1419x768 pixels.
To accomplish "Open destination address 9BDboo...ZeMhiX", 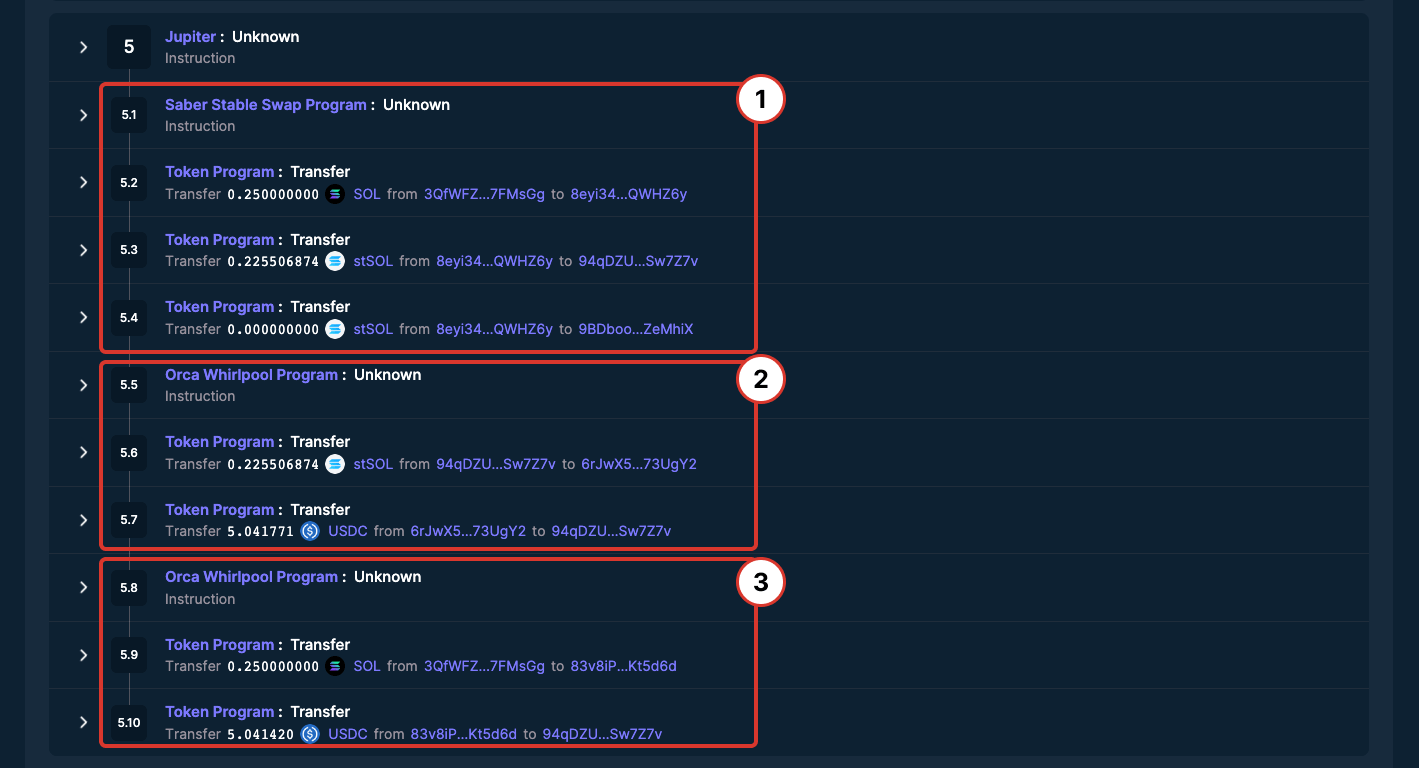I will click(635, 329).
